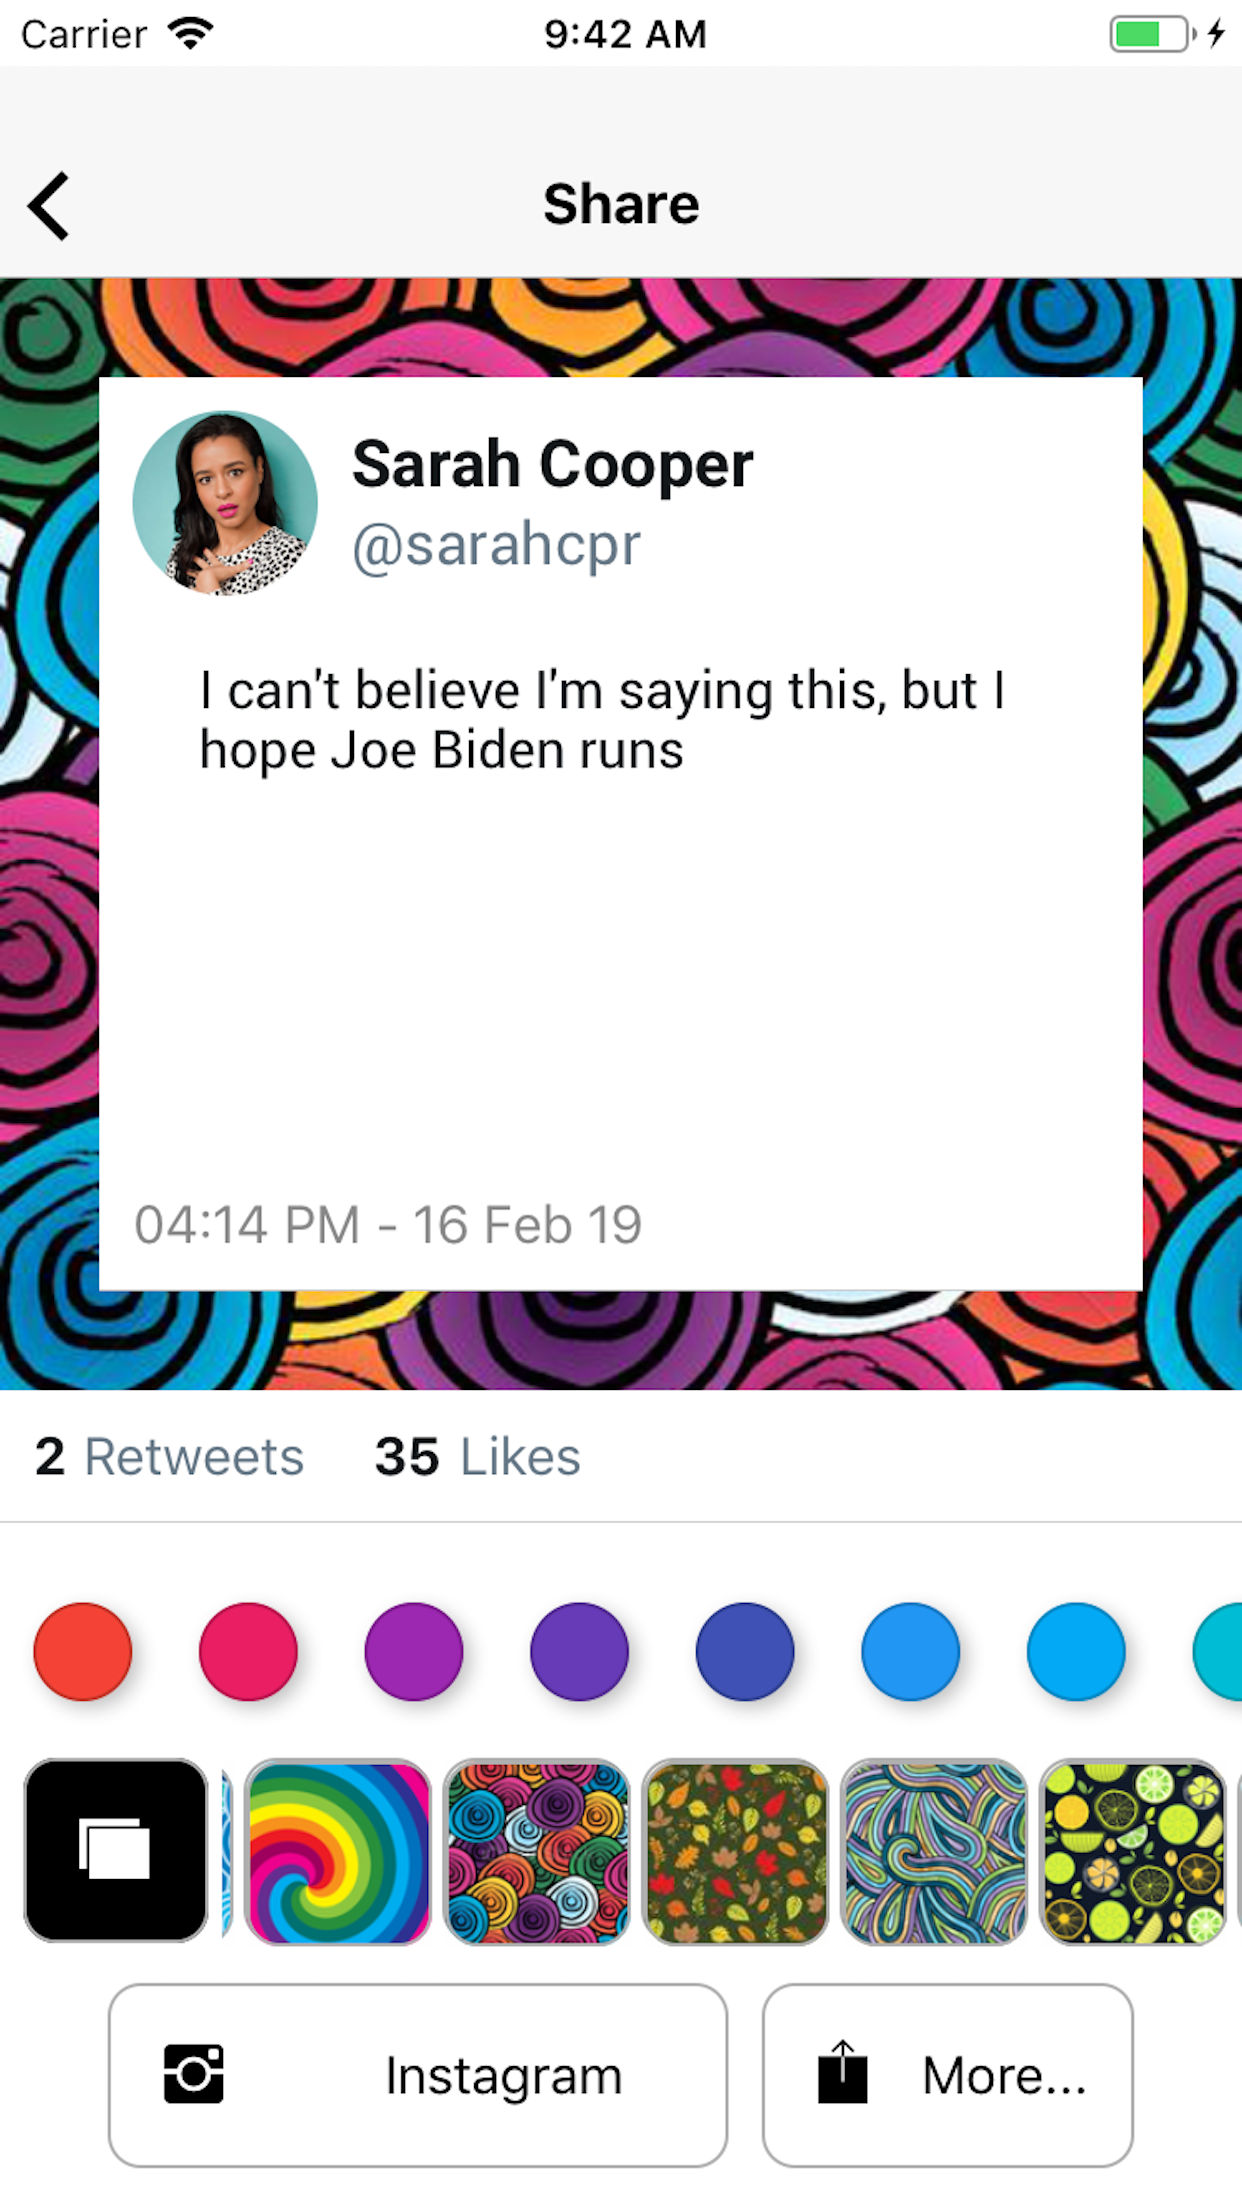The width and height of the screenshot is (1242, 2208).
Task: Select the red color swatch
Action: click(x=83, y=1651)
